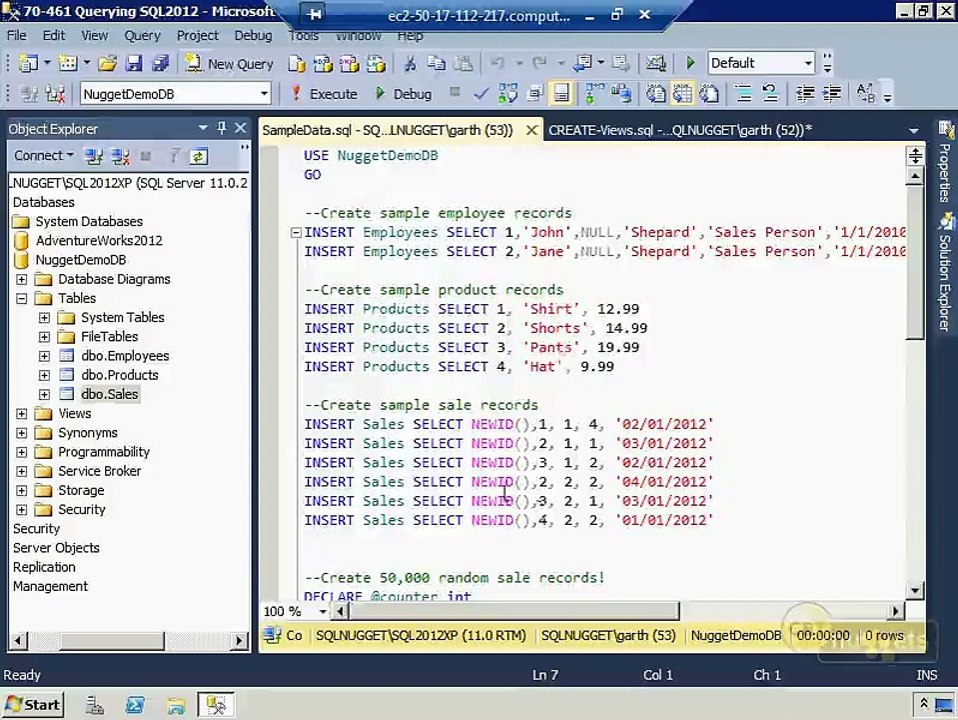The image size is (958, 720).
Task: Open the Project menu
Action: [x=197, y=35]
